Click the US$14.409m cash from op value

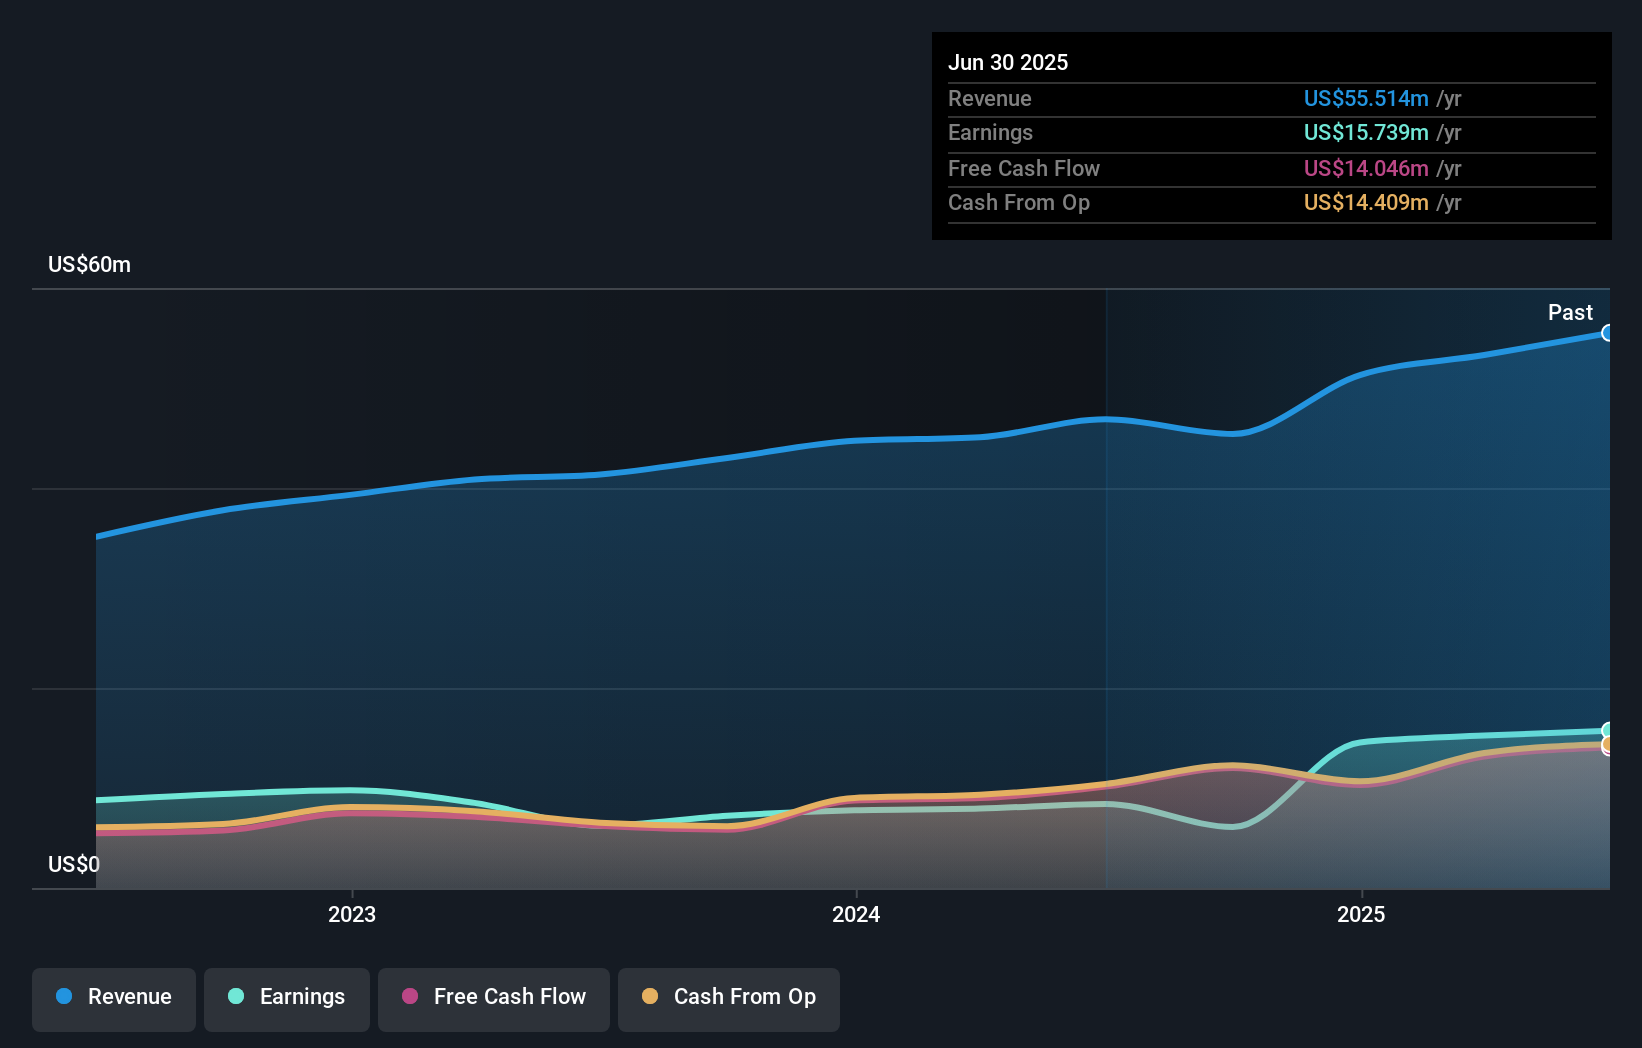[x=1366, y=203]
